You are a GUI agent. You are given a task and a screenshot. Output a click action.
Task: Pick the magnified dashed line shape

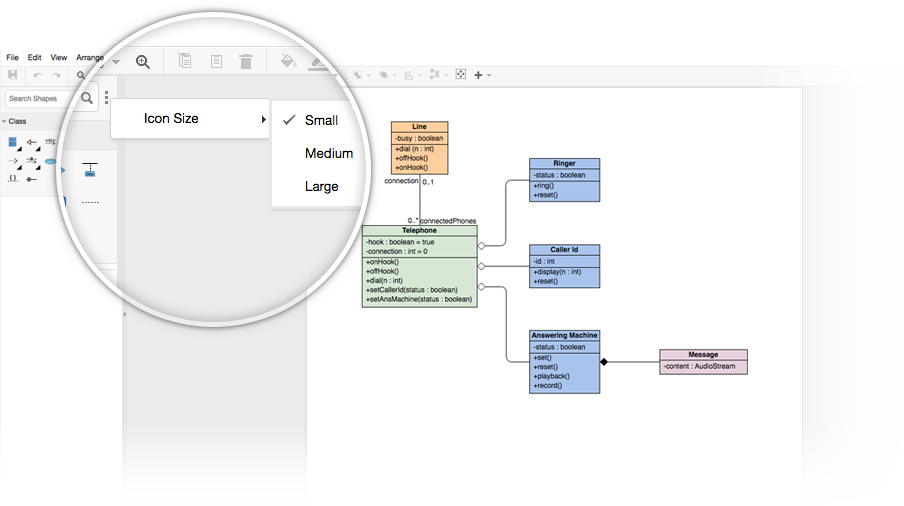(x=90, y=202)
